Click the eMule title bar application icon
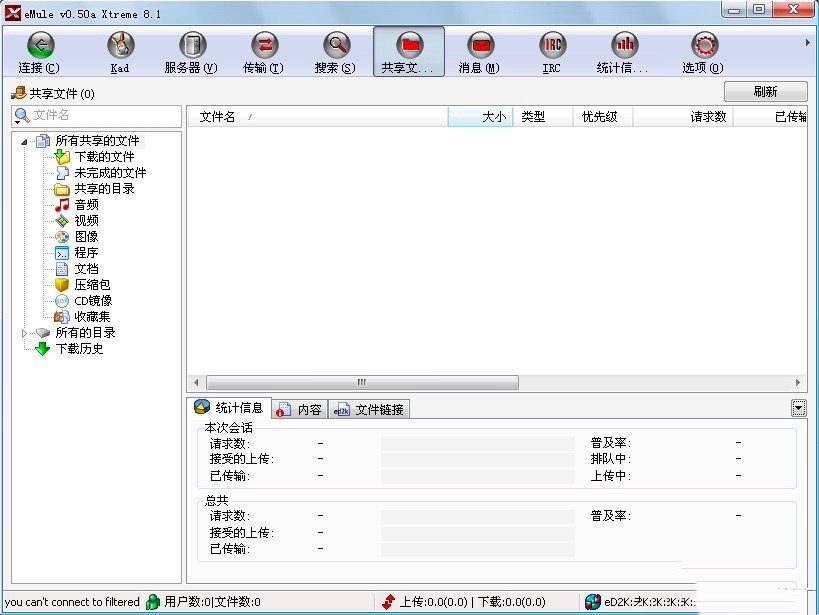 (13, 13)
